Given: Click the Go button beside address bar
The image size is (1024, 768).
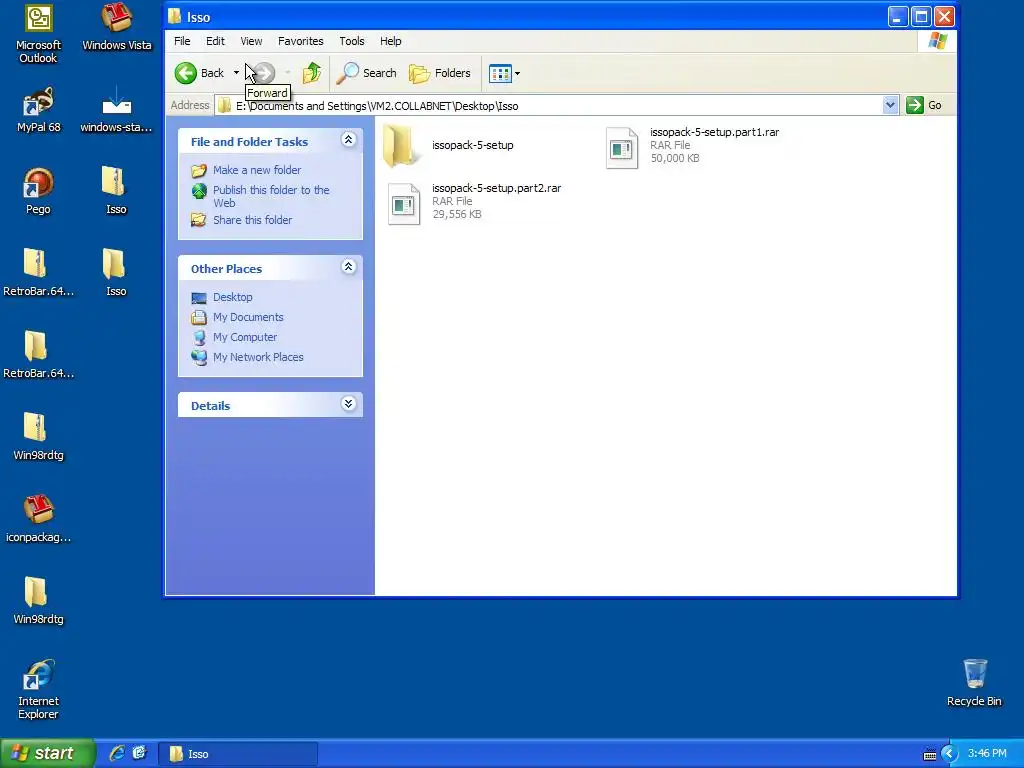Looking at the screenshot, I should (923, 105).
